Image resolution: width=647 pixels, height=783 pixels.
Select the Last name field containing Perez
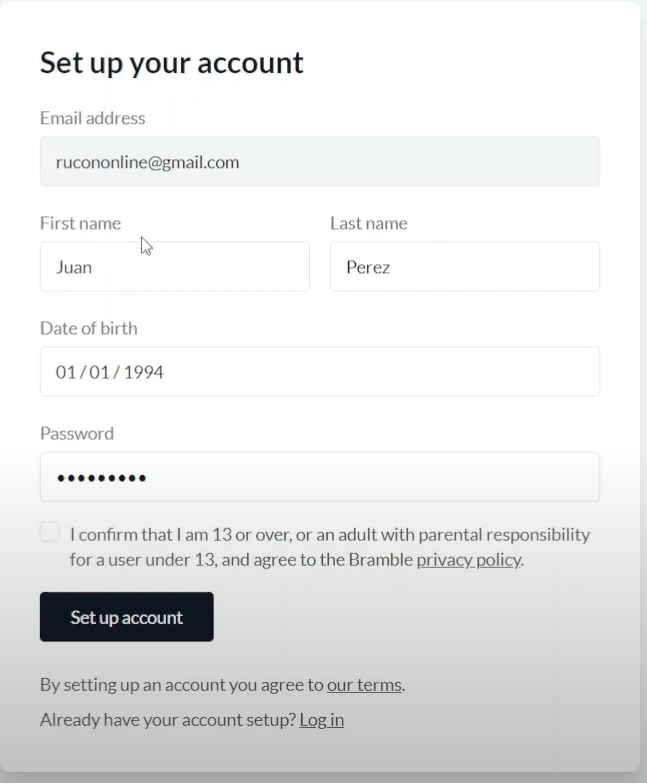[x=465, y=267]
